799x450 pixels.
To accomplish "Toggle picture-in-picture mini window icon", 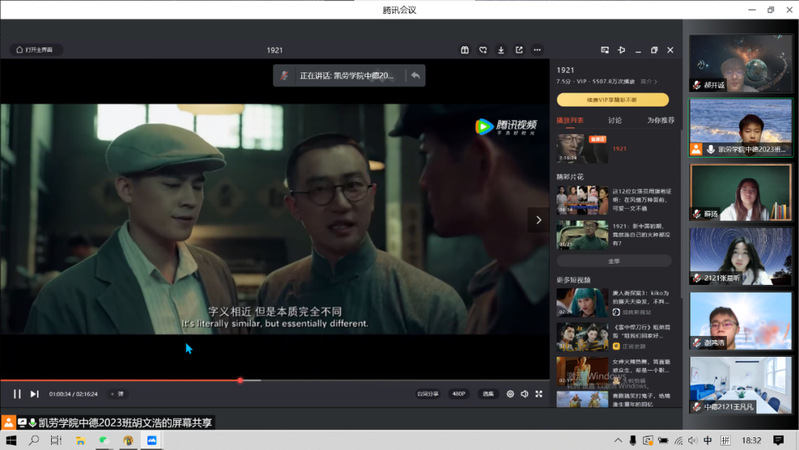I will coord(604,50).
